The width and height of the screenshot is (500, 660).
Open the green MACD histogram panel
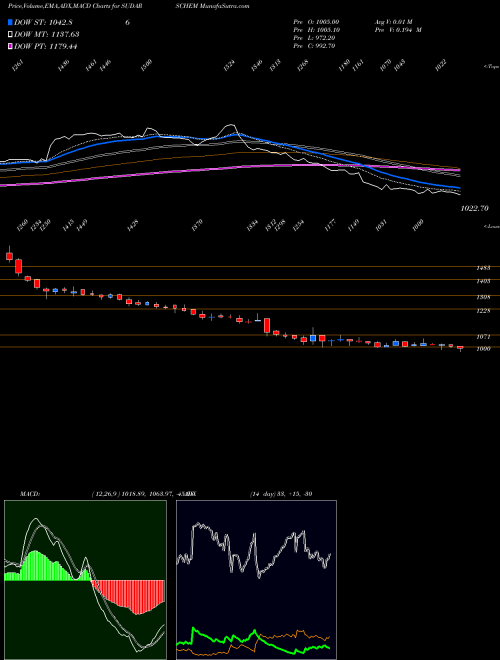85,580
